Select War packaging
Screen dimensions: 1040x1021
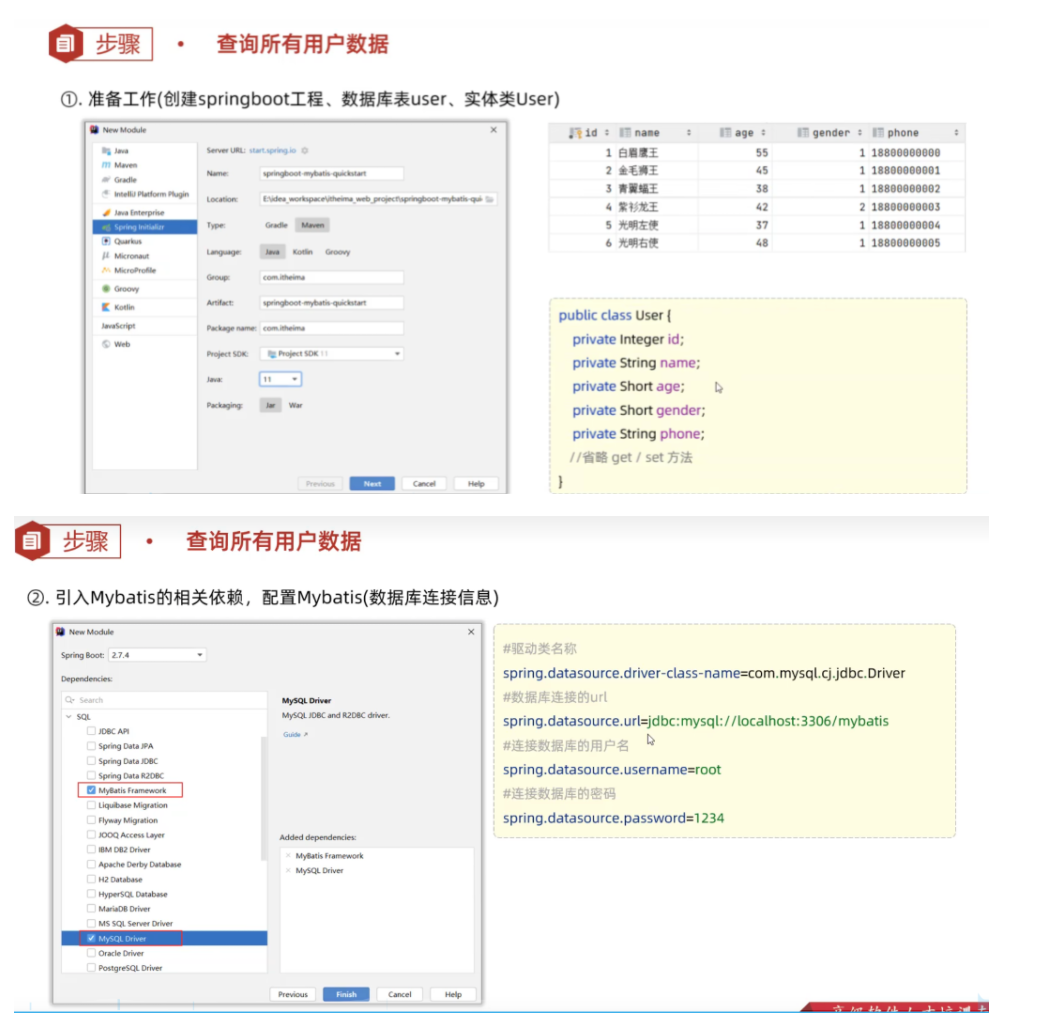click(295, 405)
